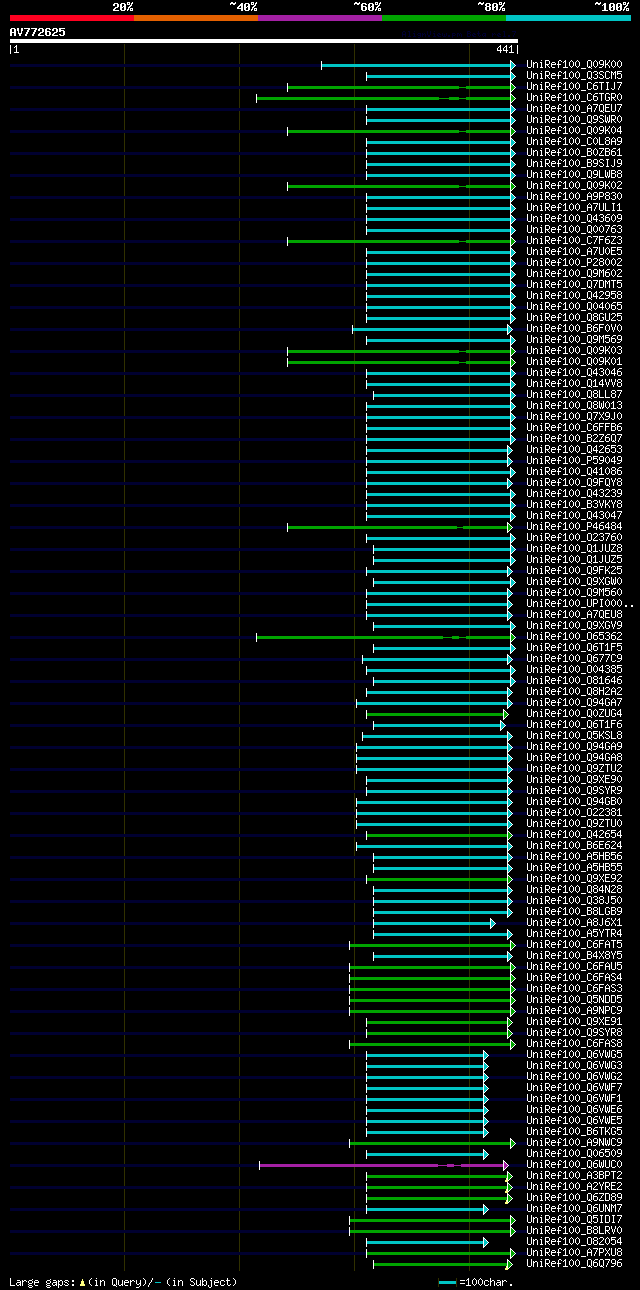640x1290 pixels.
Task: Open hit UniRef100_Q09K00
Action: [x=574, y=64]
